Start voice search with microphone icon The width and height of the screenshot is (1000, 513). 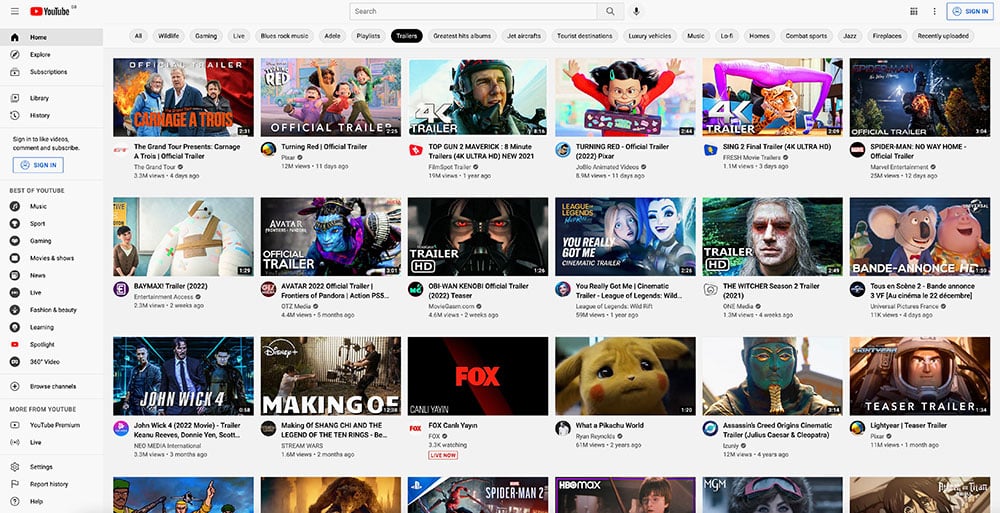click(636, 11)
